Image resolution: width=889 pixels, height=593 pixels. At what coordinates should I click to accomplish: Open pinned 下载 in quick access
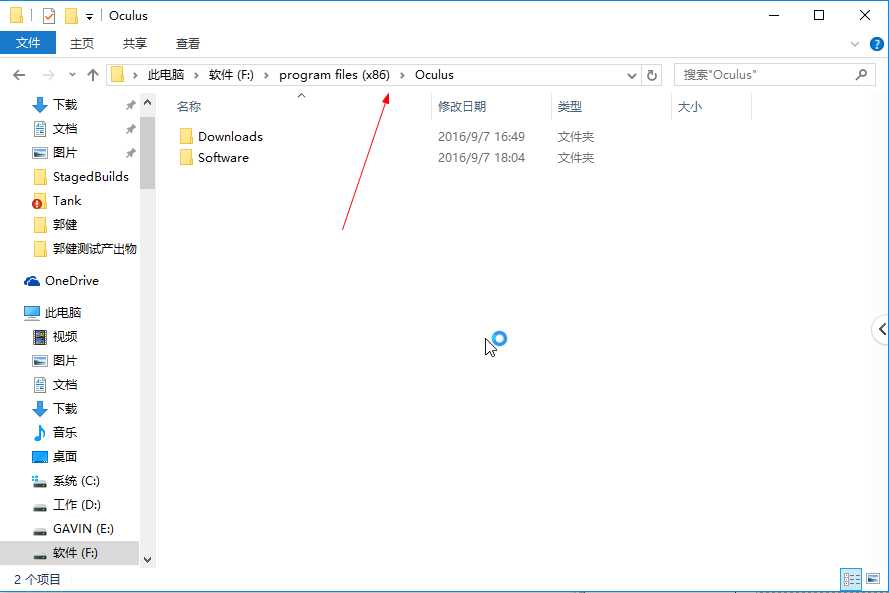(55, 104)
